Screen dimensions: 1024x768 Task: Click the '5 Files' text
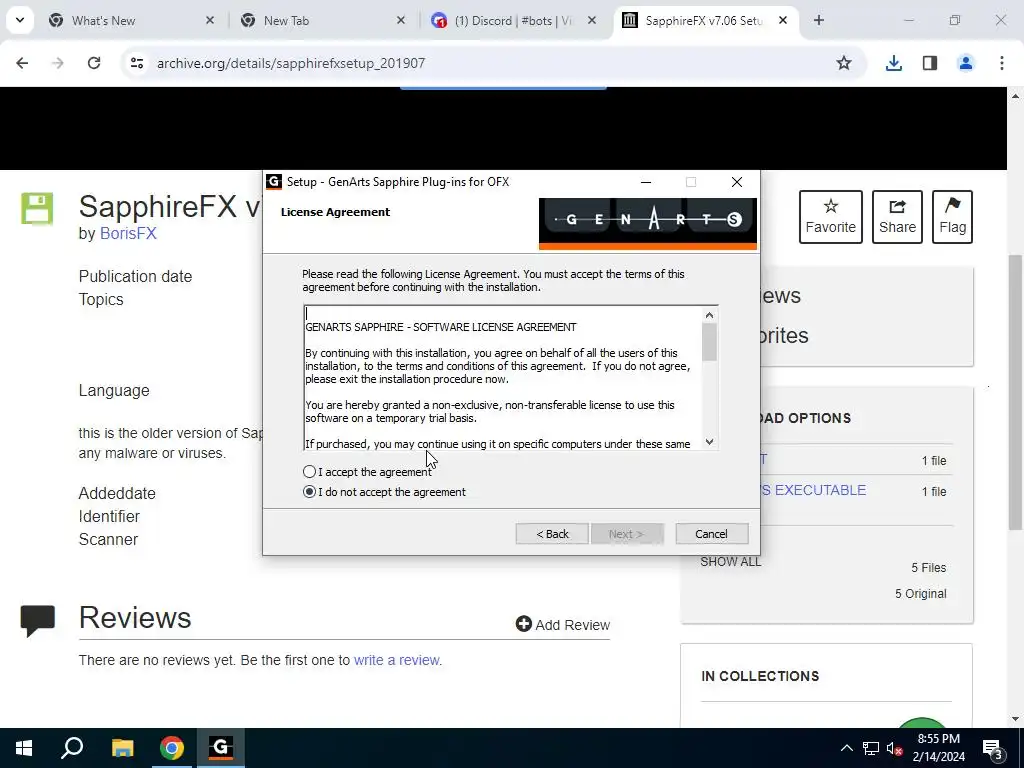coord(929,568)
